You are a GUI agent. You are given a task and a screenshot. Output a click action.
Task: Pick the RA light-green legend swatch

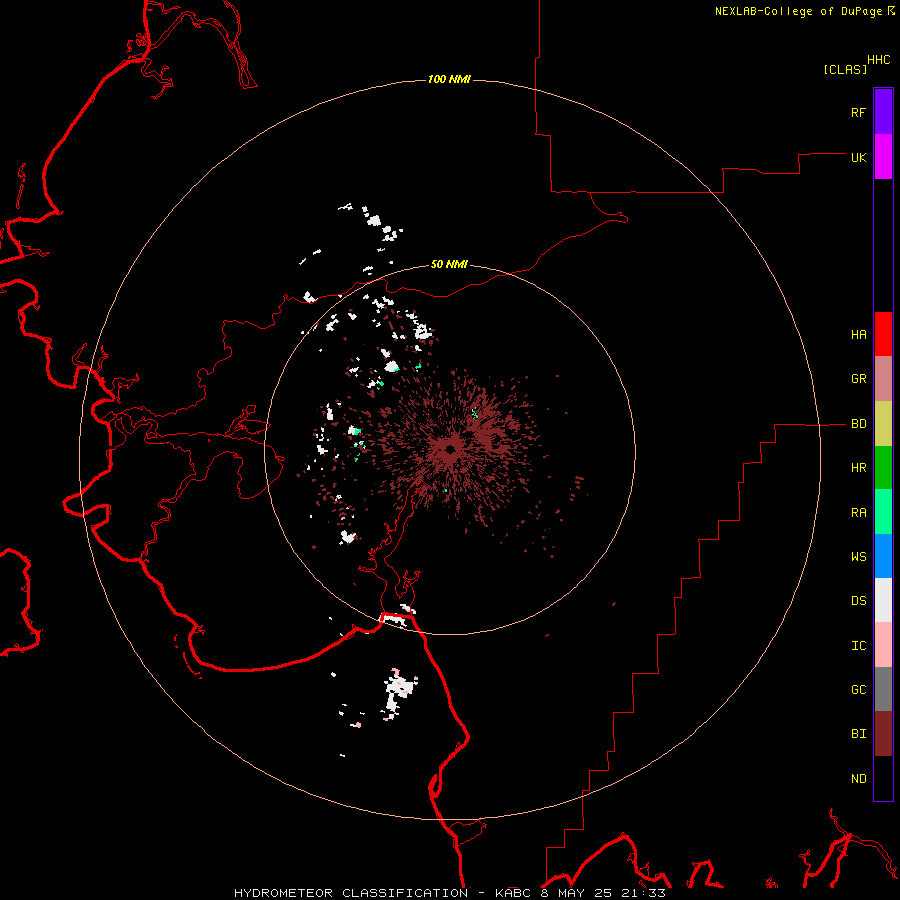click(x=883, y=512)
